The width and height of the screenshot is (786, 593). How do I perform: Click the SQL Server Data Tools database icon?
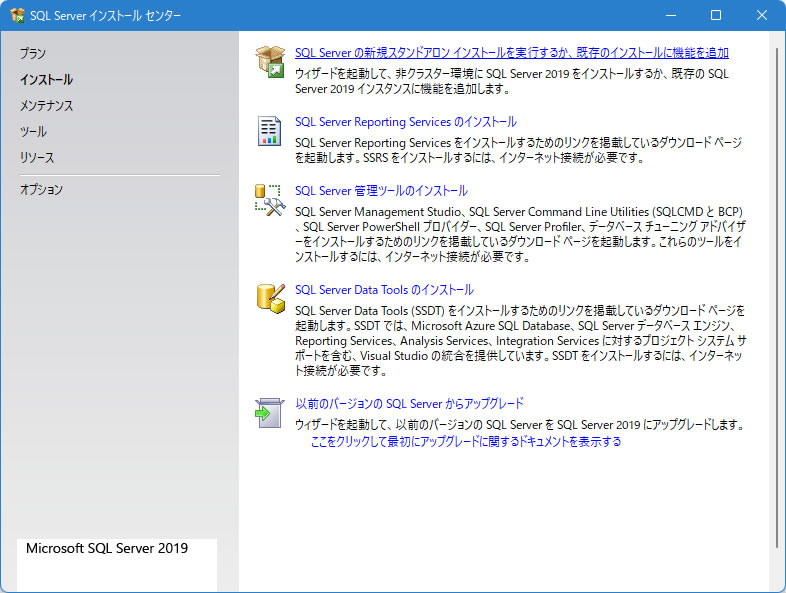(270, 299)
